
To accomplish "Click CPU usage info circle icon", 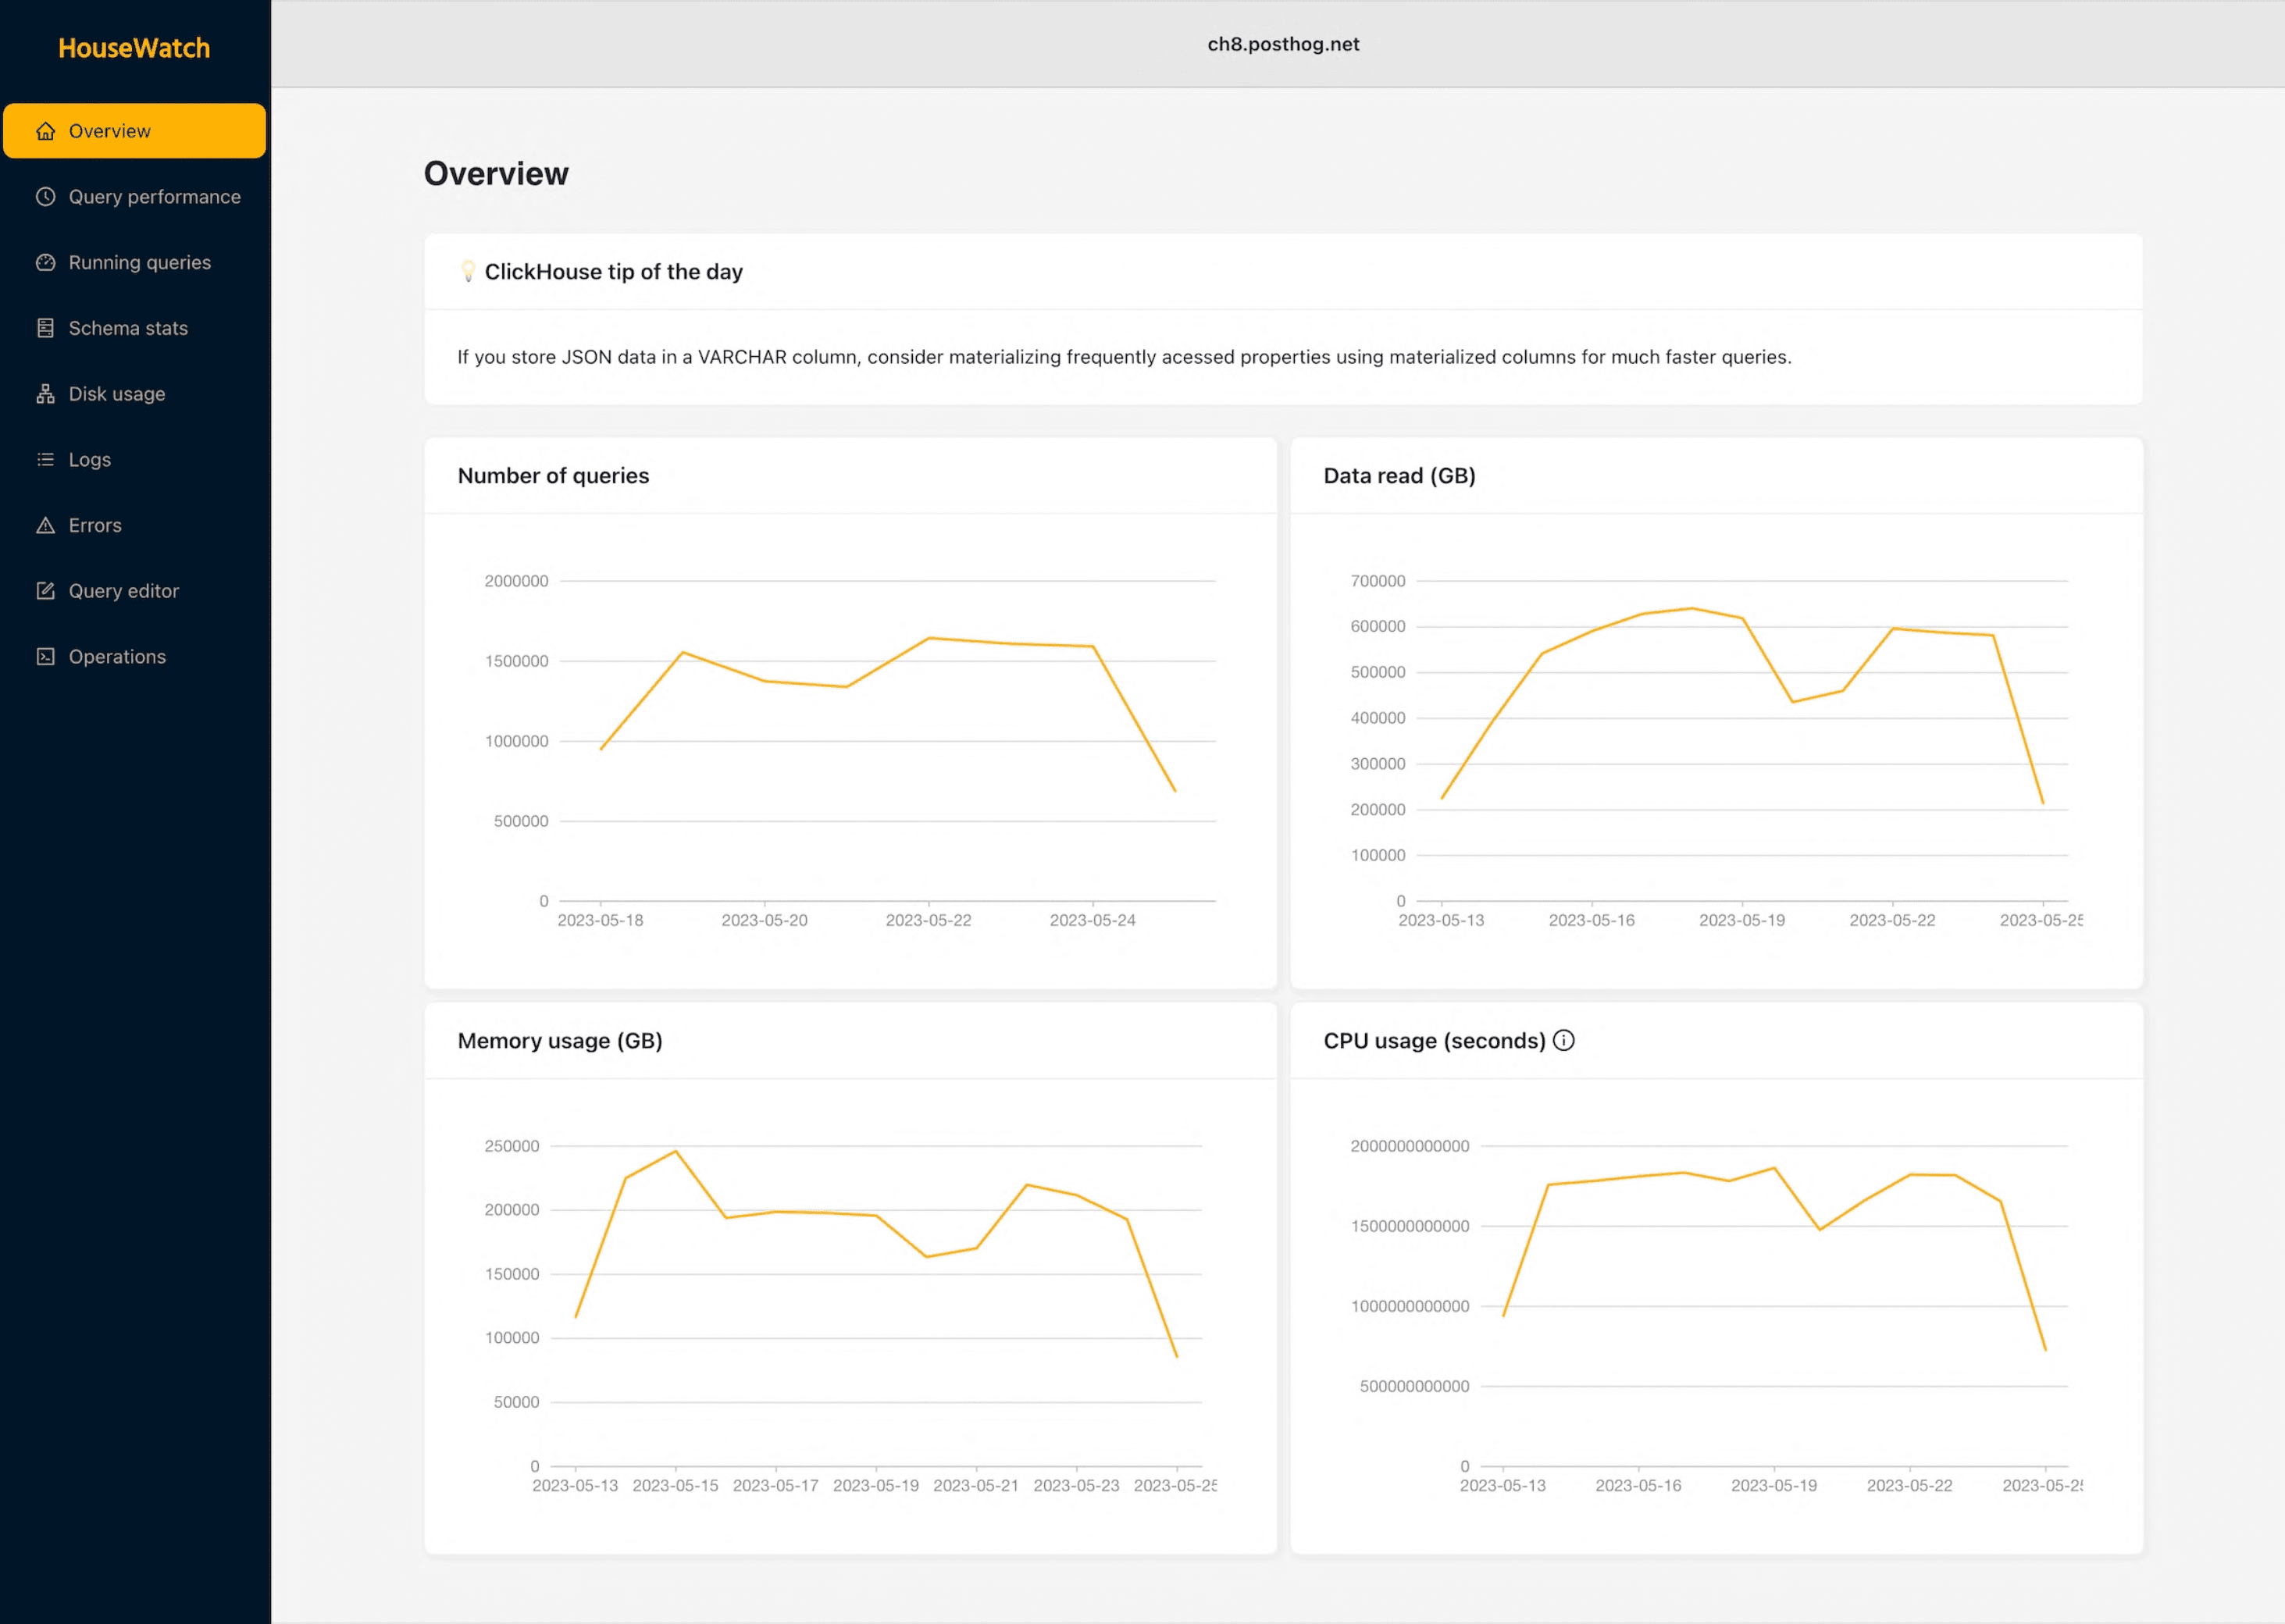I will (1564, 1041).
